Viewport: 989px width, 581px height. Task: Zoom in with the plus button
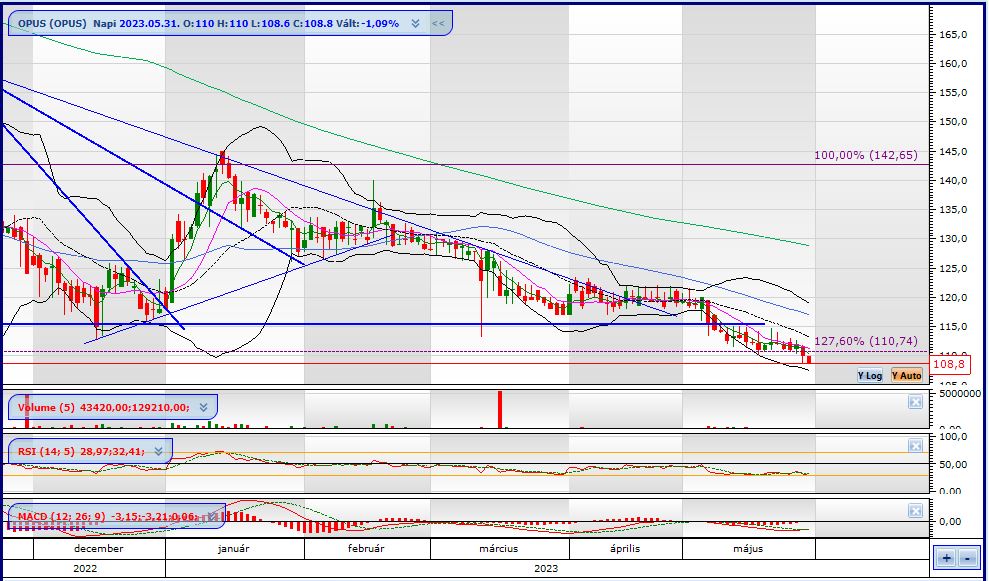946,558
